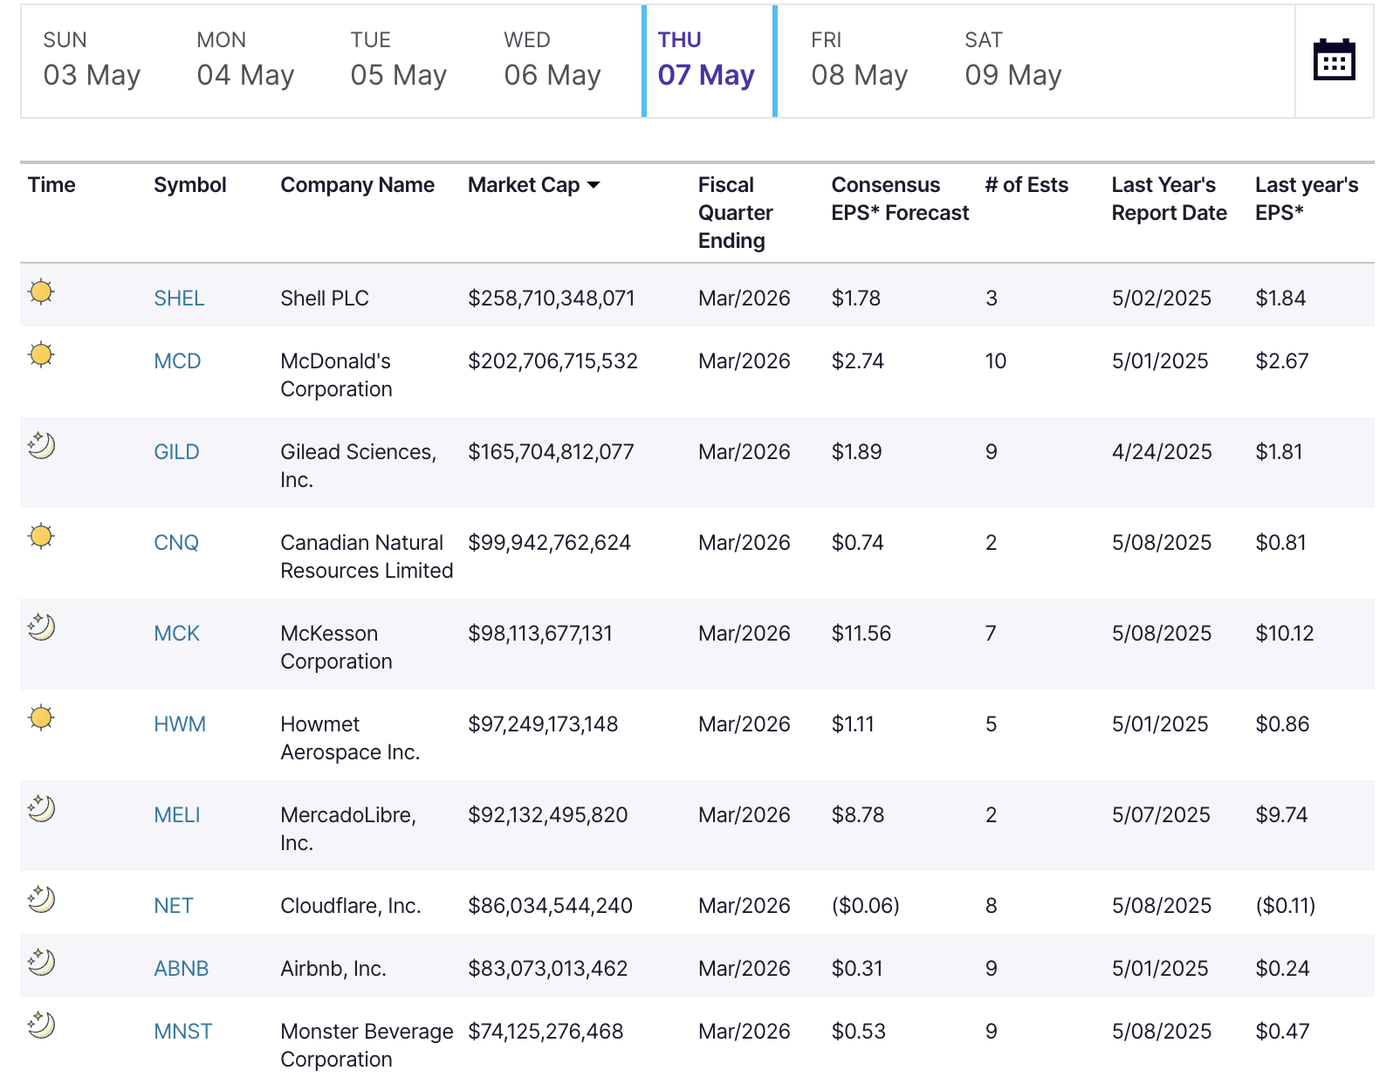Click the Last year's EPS* header
1400x1084 pixels.
1307,199
